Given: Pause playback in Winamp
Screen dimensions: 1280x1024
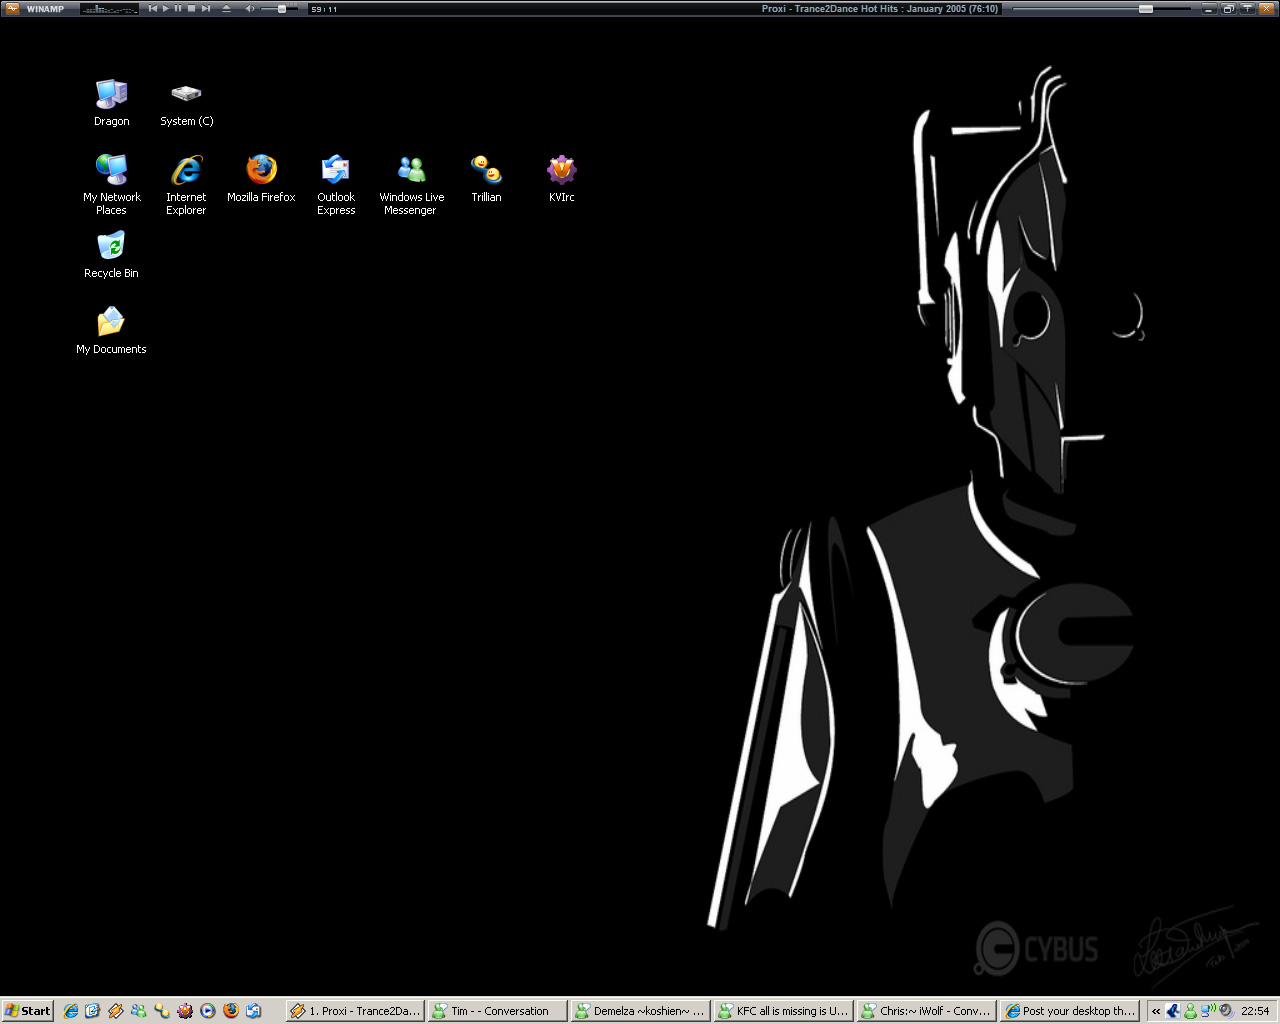Looking at the screenshot, I should (178, 8).
